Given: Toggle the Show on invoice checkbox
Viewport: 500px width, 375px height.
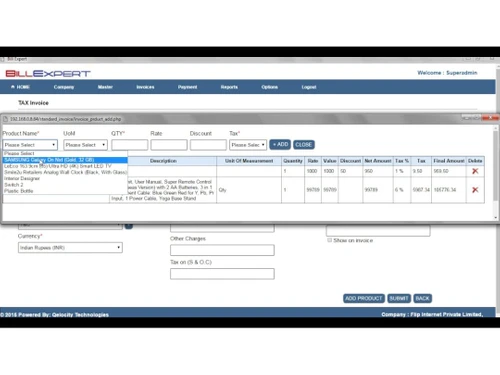Looking at the screenshot, I should click(329, 240).
